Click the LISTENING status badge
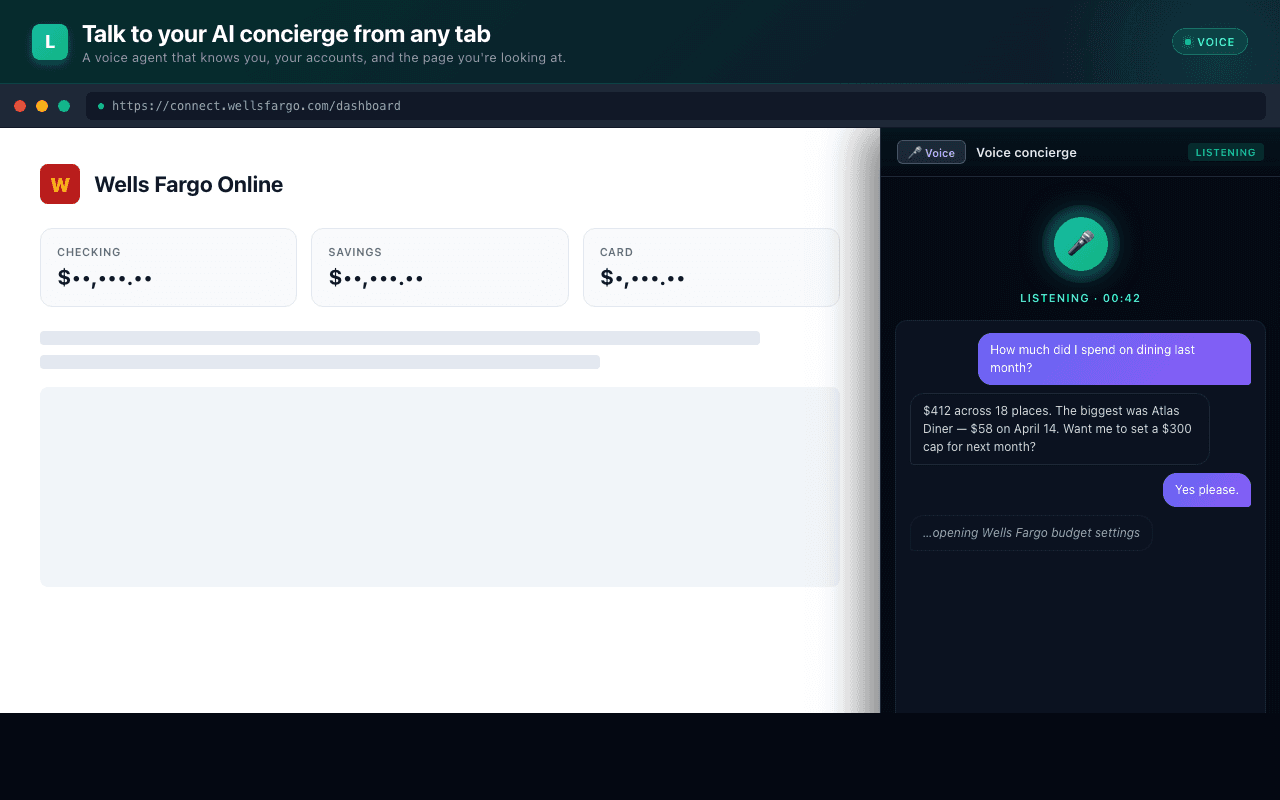 coord(1225,152)
